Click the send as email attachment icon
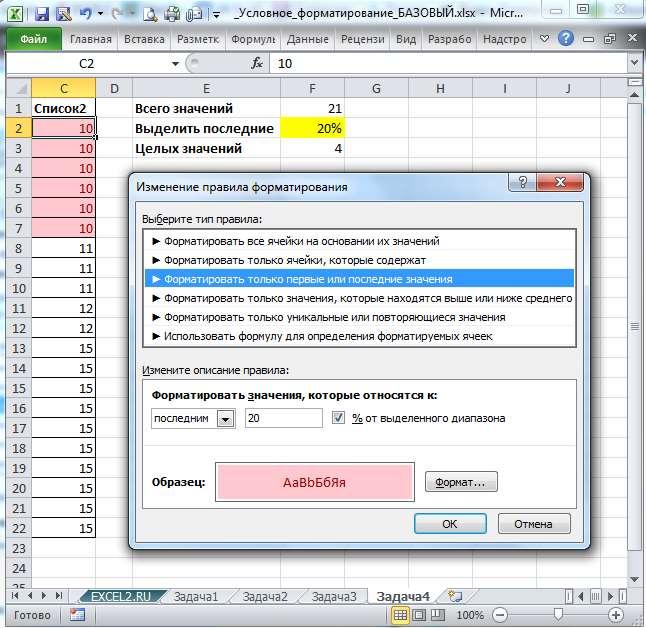The width and height of the screenshot is (646, 628). (194, 14)
